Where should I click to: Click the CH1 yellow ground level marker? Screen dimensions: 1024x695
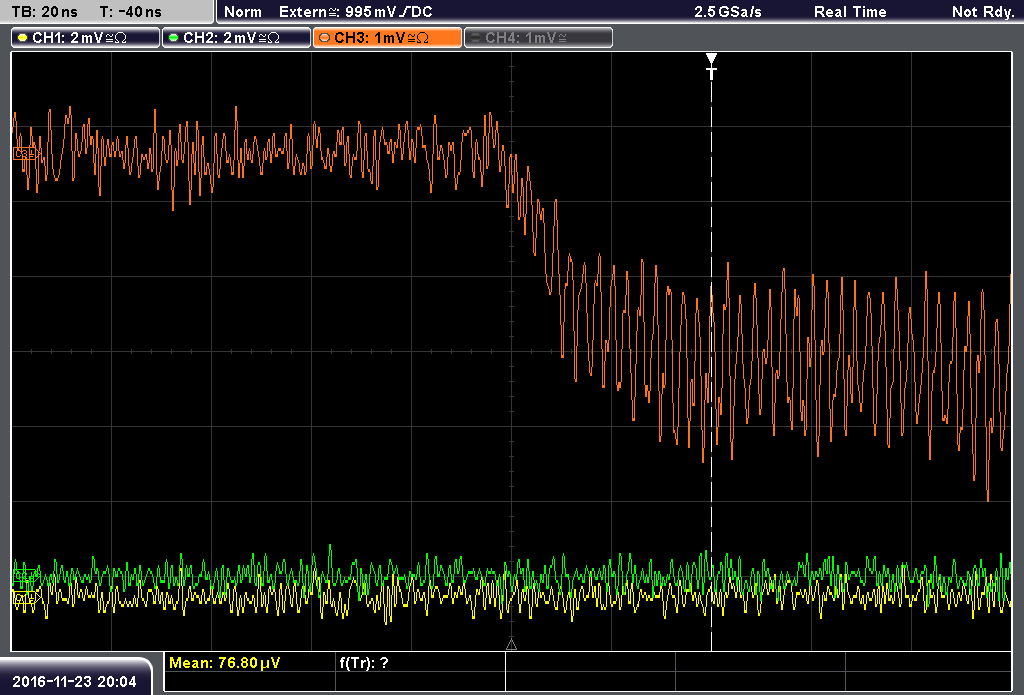(x=26, y=597)
